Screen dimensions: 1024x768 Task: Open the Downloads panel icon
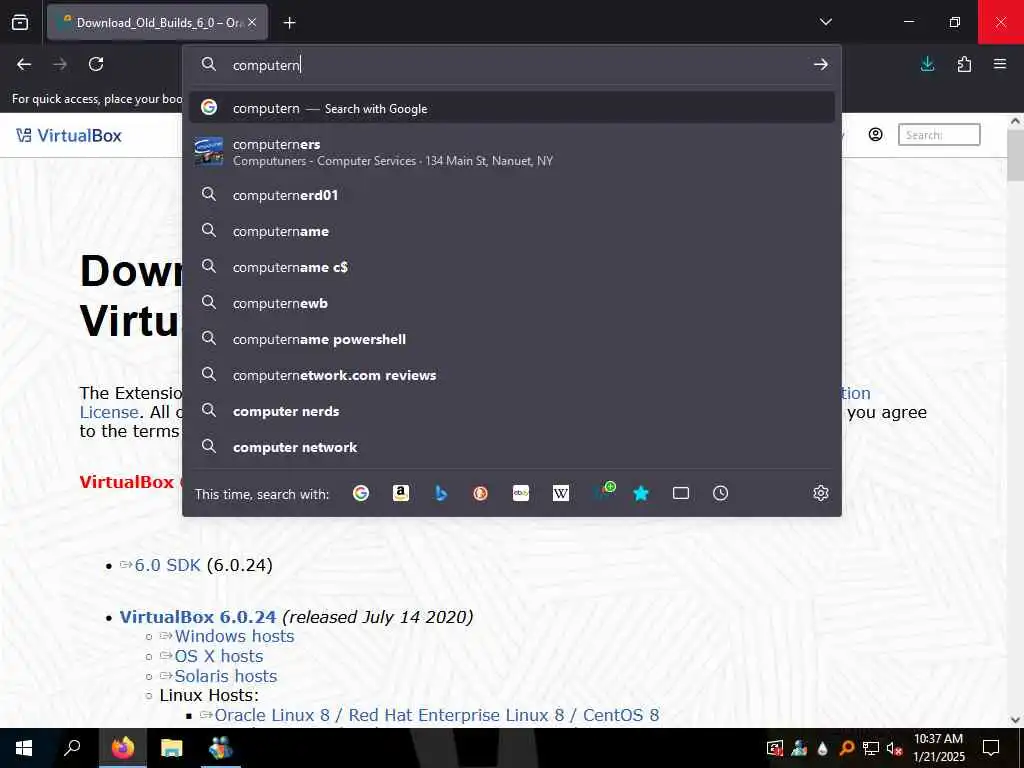pyautogui.click(x=927, y=64)
